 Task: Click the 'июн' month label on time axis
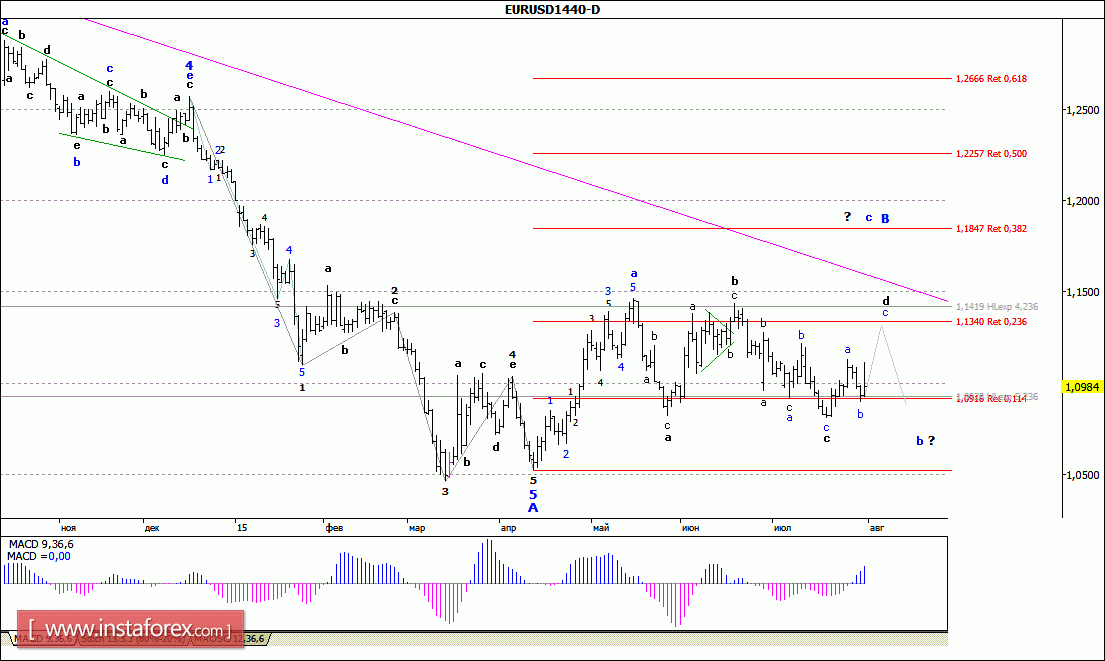[691, 528]
